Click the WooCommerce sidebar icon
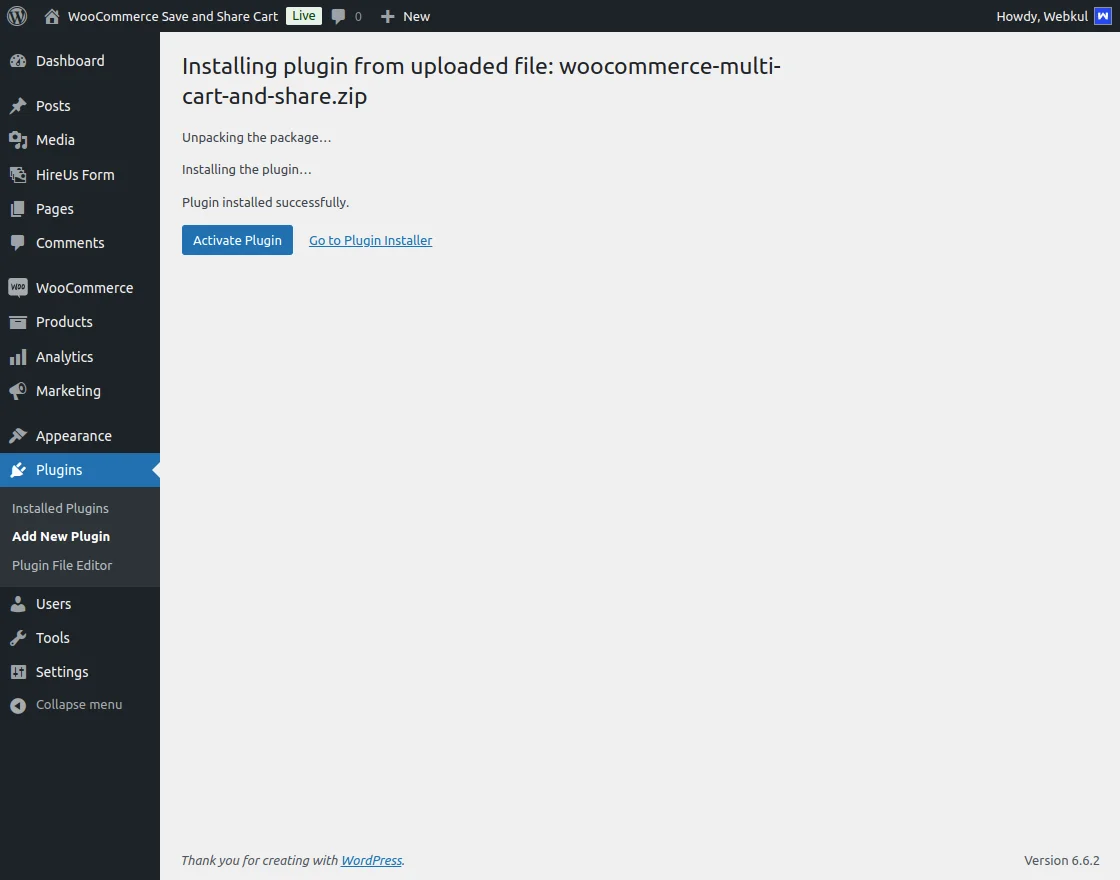This screenshot has height=880, width=1120. click(20, 287)
